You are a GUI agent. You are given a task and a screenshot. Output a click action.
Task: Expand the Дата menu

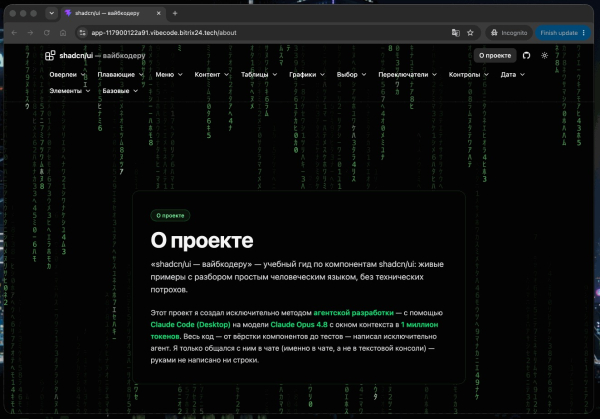click(x=512, y=75)
